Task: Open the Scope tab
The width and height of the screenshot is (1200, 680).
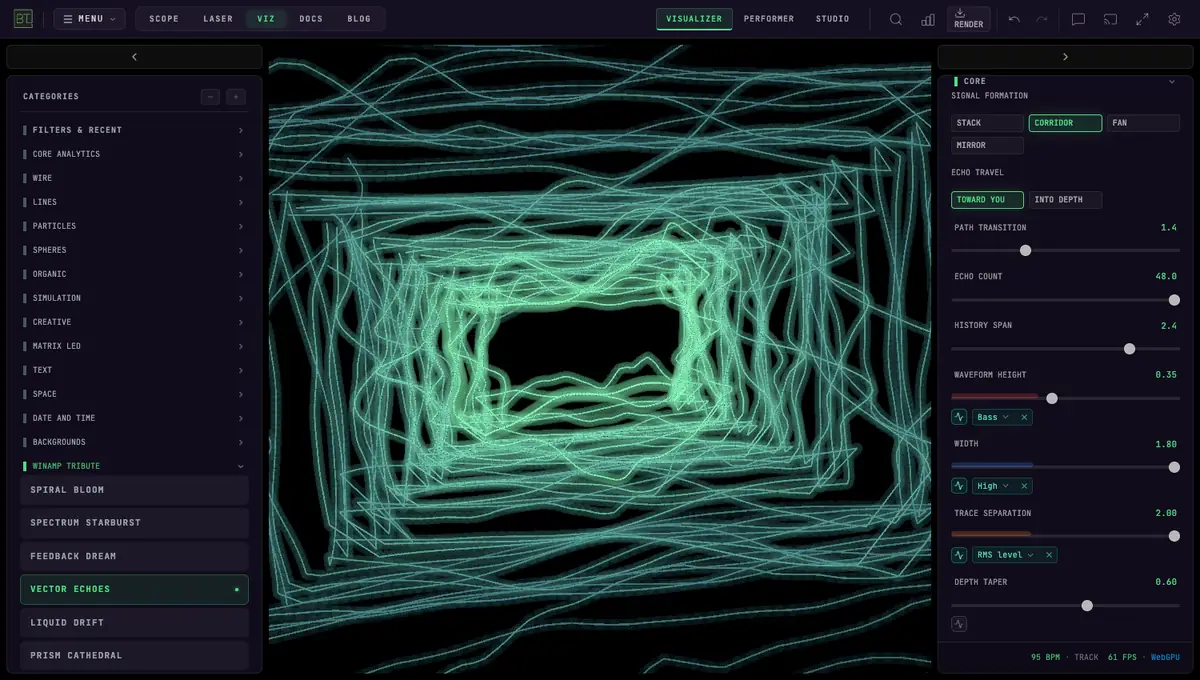Action: point(164,19)
